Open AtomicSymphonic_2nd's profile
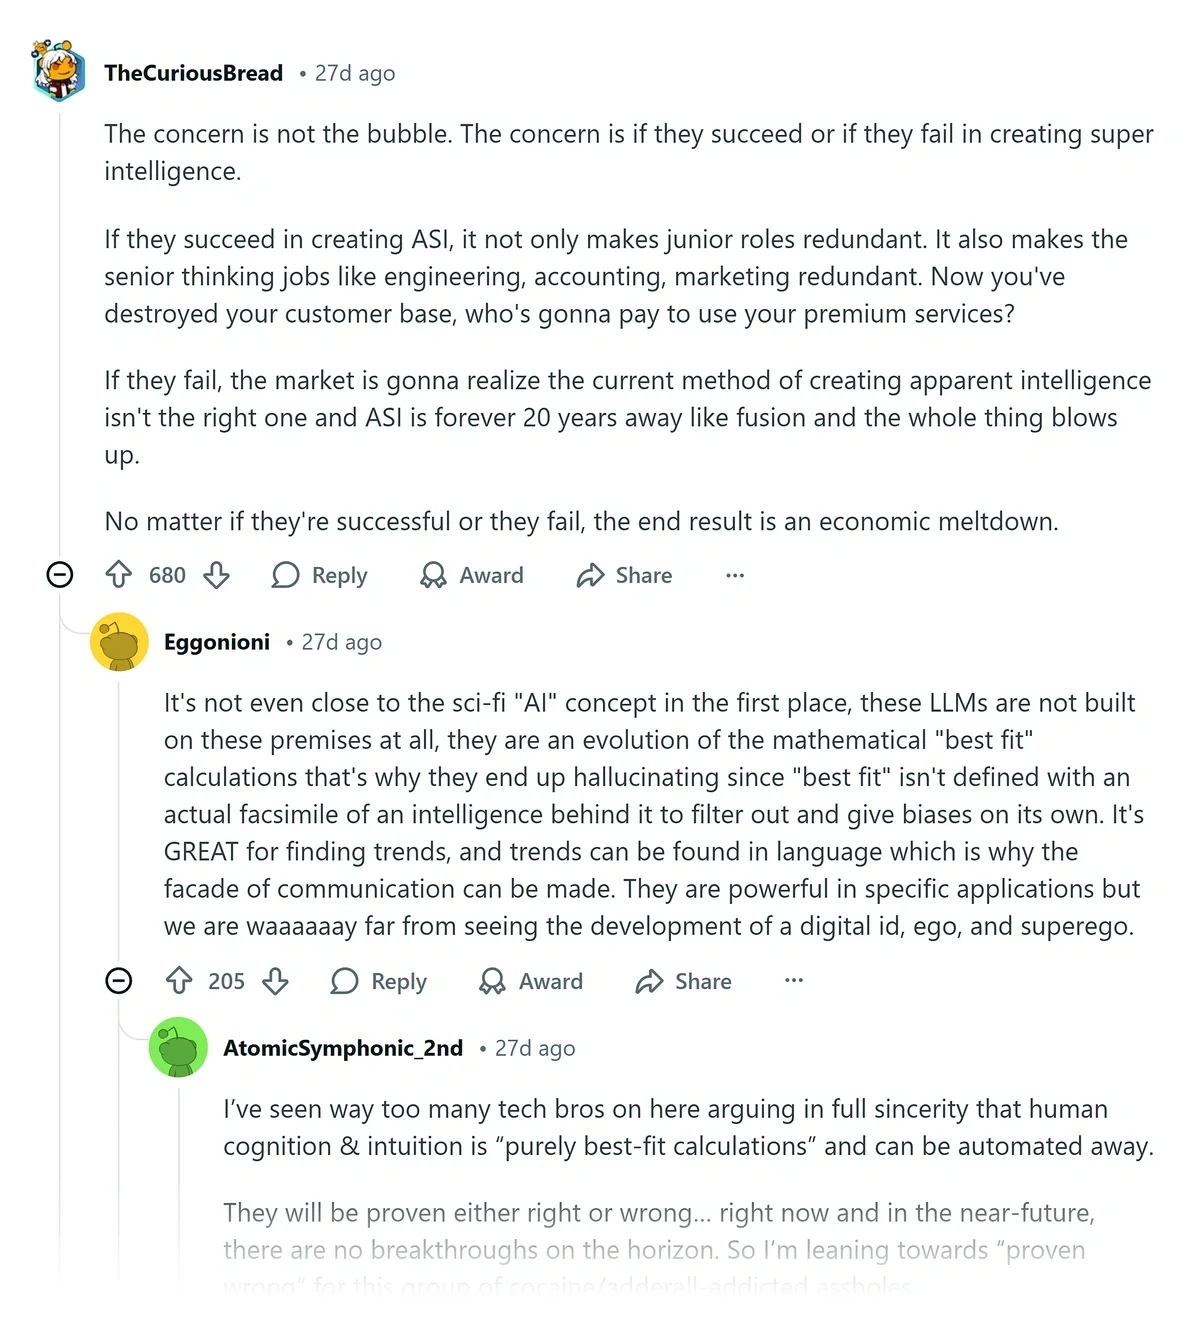Screen dimensions: 1200x1324 pyautogui.click(x=342, y=1048)
